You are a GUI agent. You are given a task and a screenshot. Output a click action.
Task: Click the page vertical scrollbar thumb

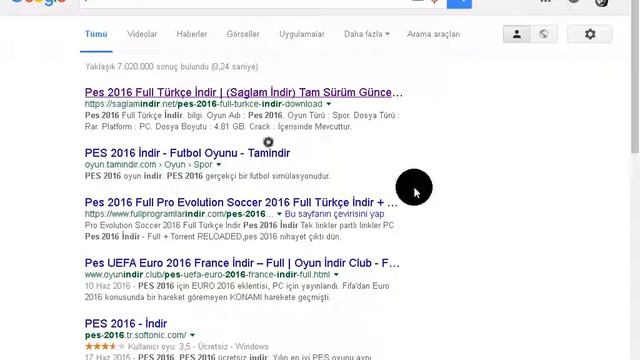tap(635, 77)
